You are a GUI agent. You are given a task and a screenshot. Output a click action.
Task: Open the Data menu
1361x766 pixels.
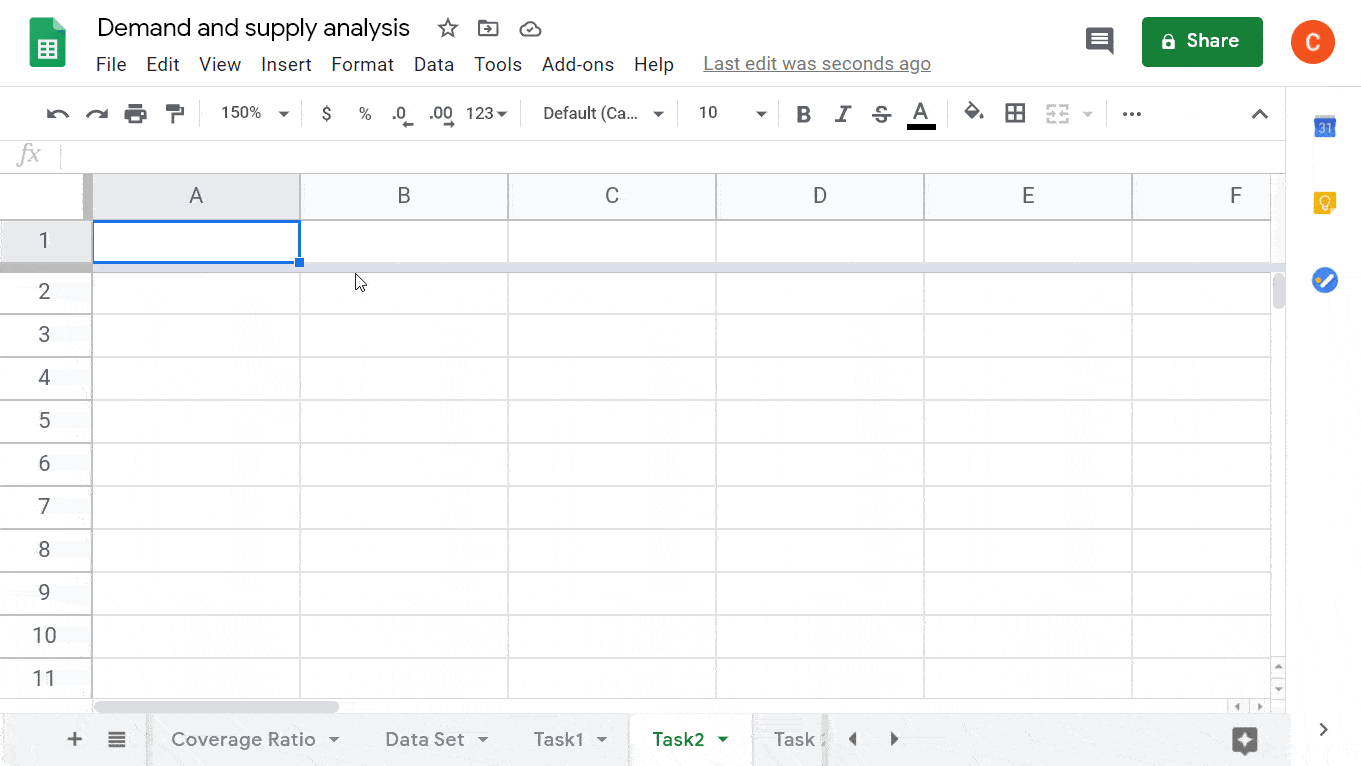coord(434,64)
